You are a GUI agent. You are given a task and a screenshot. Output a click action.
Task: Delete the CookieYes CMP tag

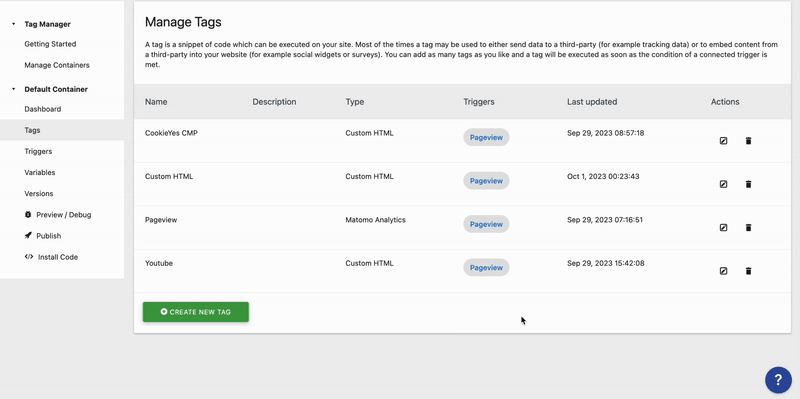tap(748, 141)
